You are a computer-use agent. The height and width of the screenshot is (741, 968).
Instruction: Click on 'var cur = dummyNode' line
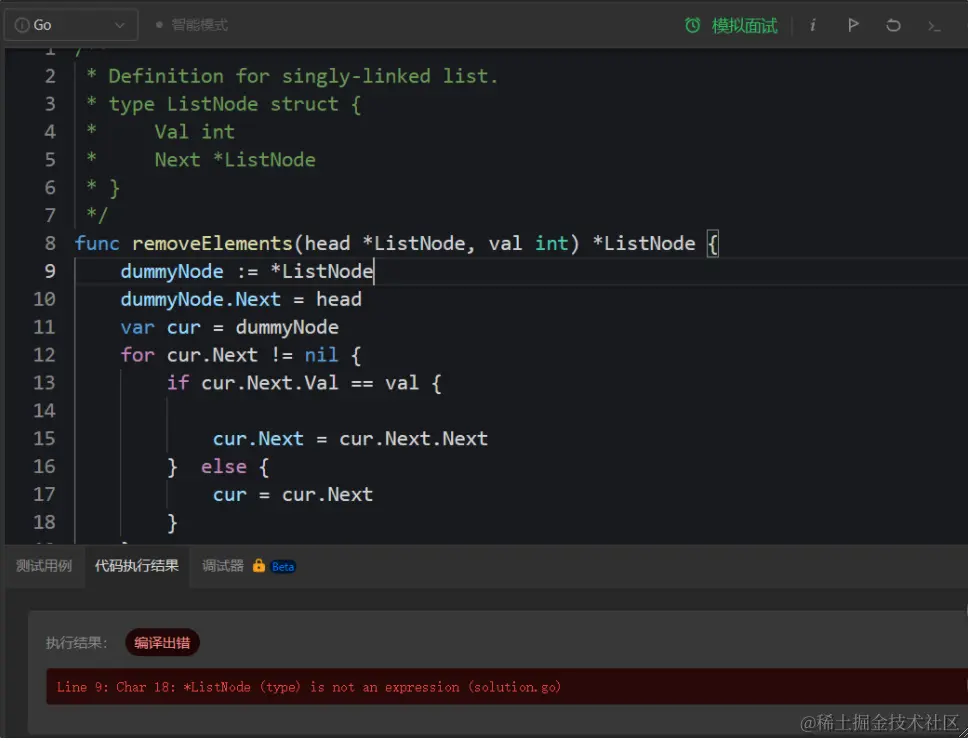230,327
